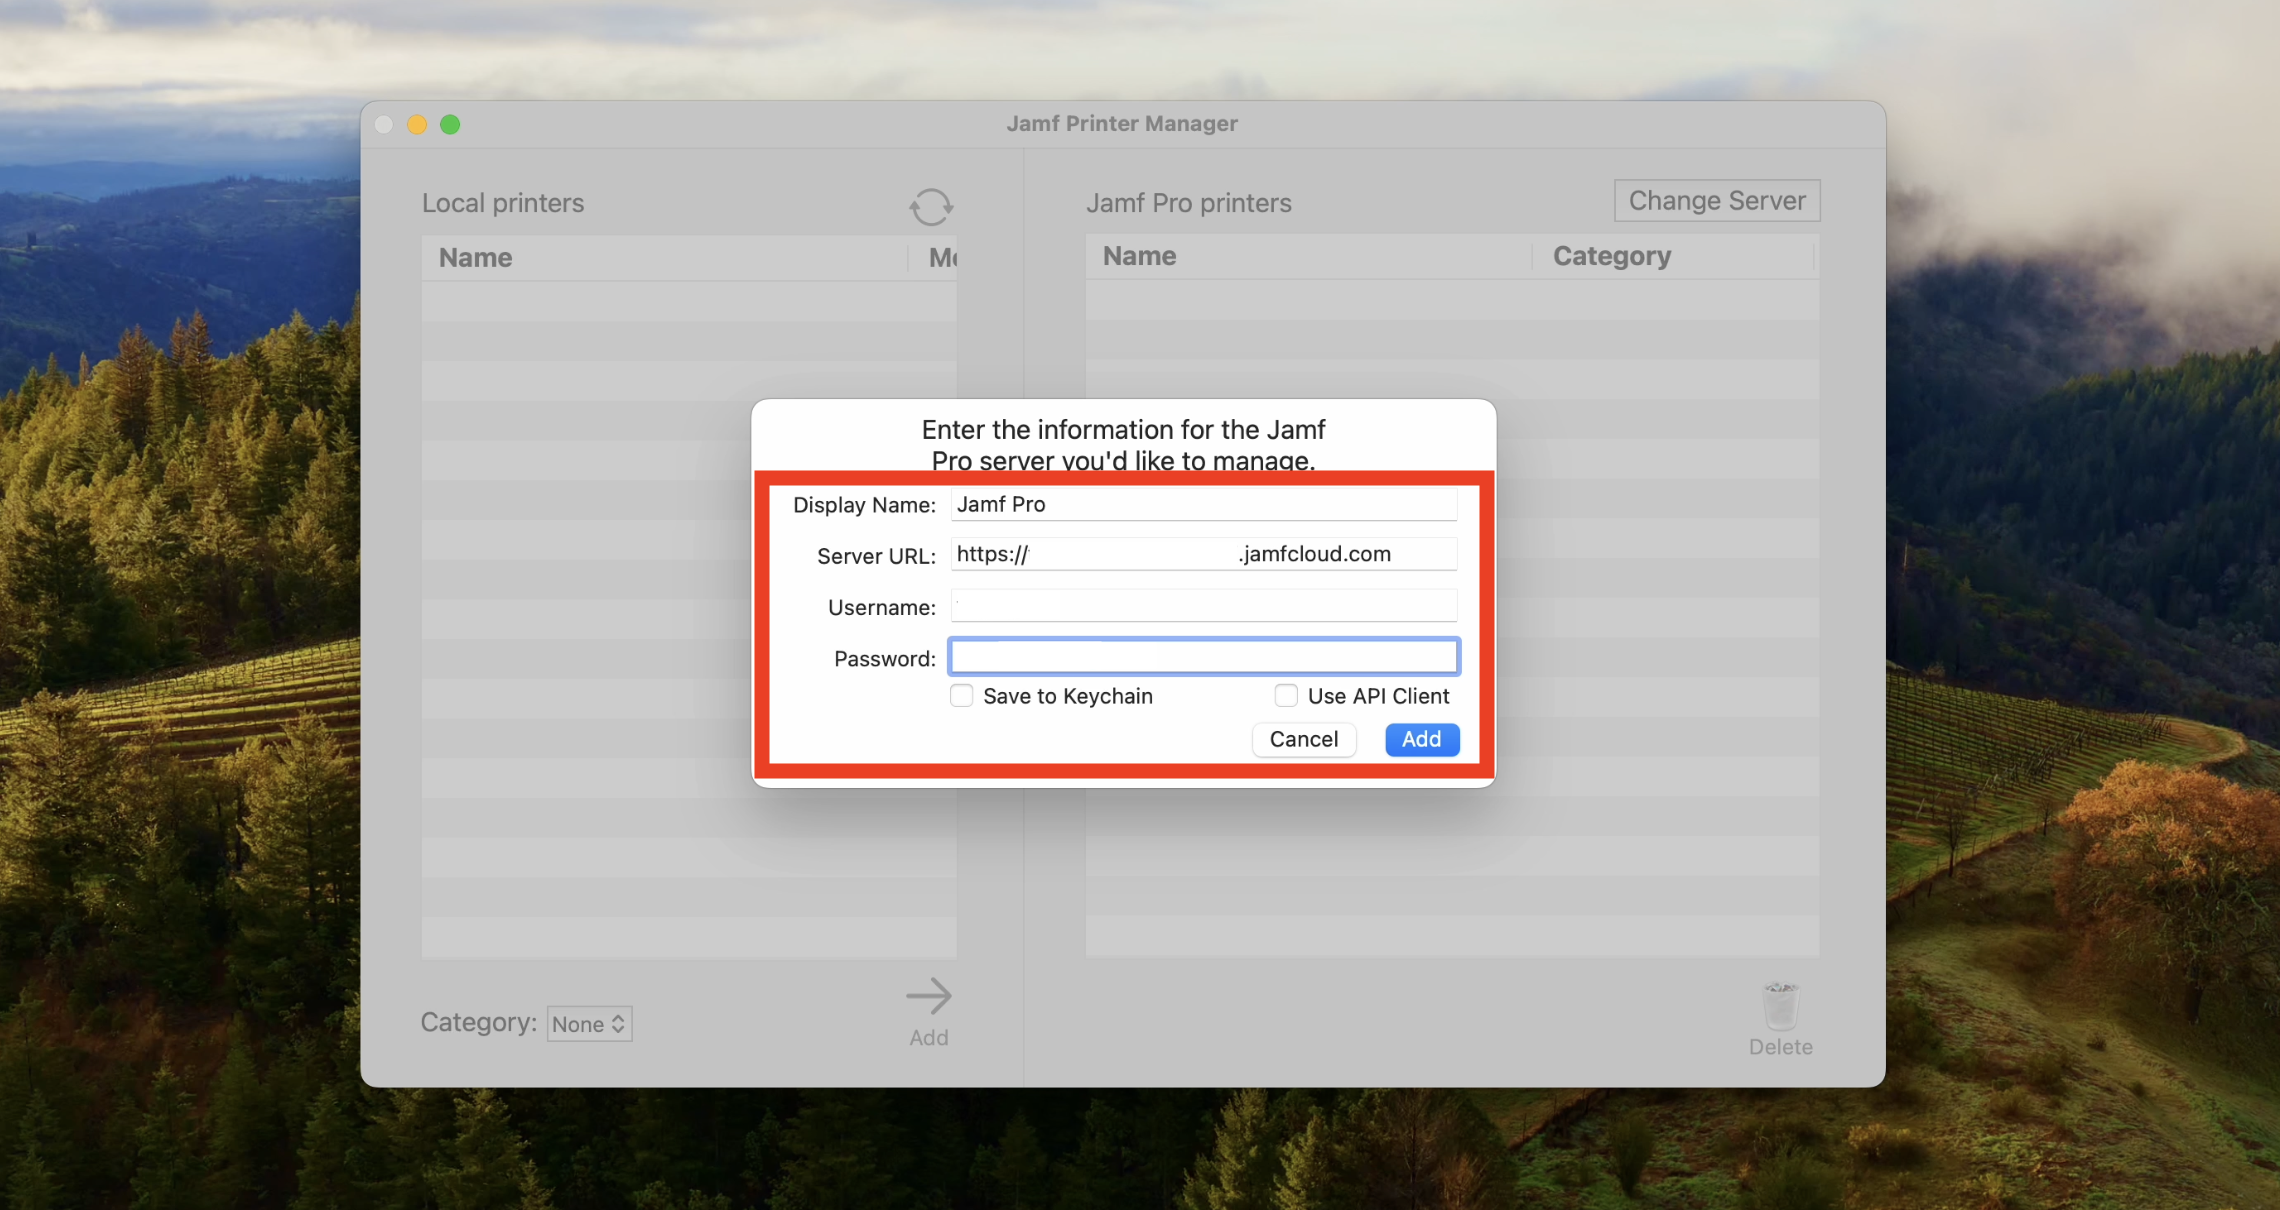Sort Jamf Pro printers by Category column
The image size is (2280, 1210).
[x=1673, y=256]
